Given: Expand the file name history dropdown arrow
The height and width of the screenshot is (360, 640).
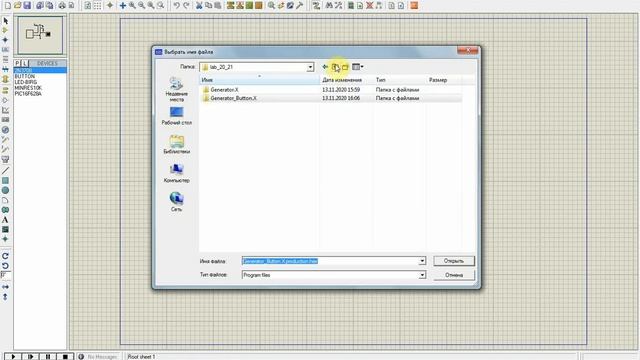Looking at the screenshot, I should pos(422,261).
